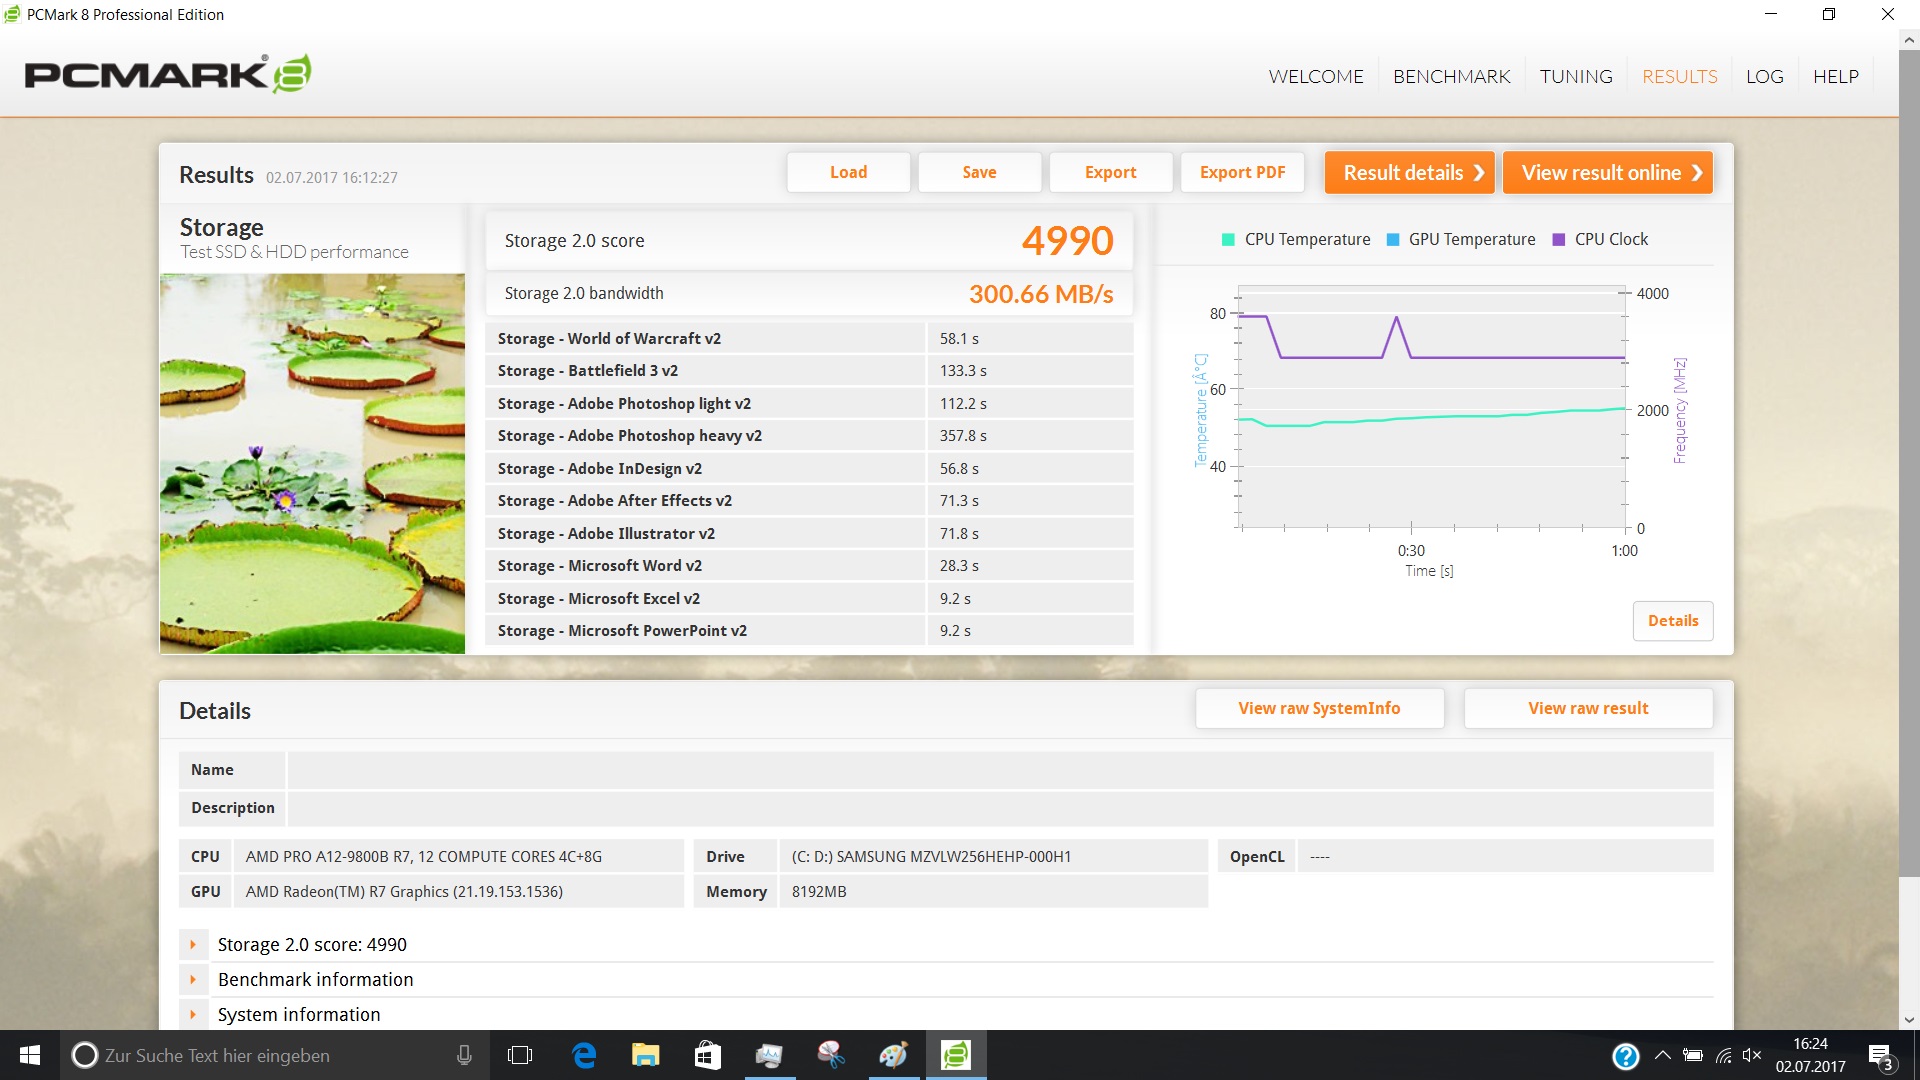Screen dimensions: 1920x1080
Task: Open the Wi-Fi network tray icon
Action: coord(1723,1055)
